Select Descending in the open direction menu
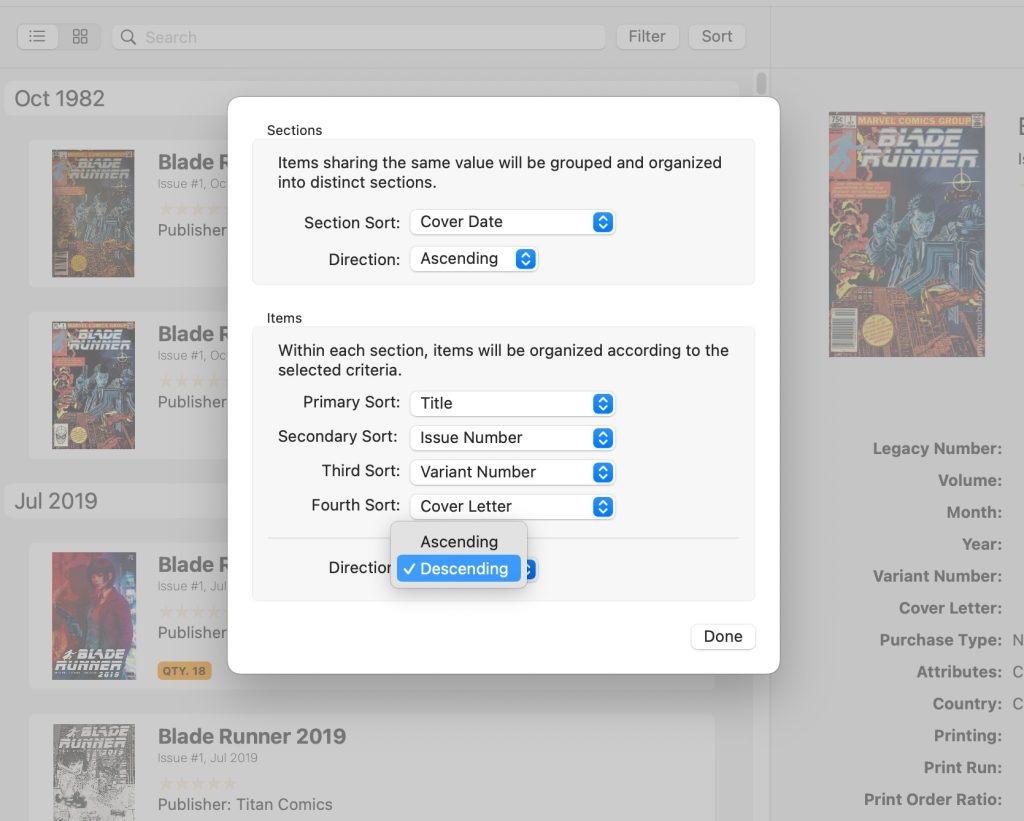The height and width of the screenshot is (821, 1024). point(459,568)
